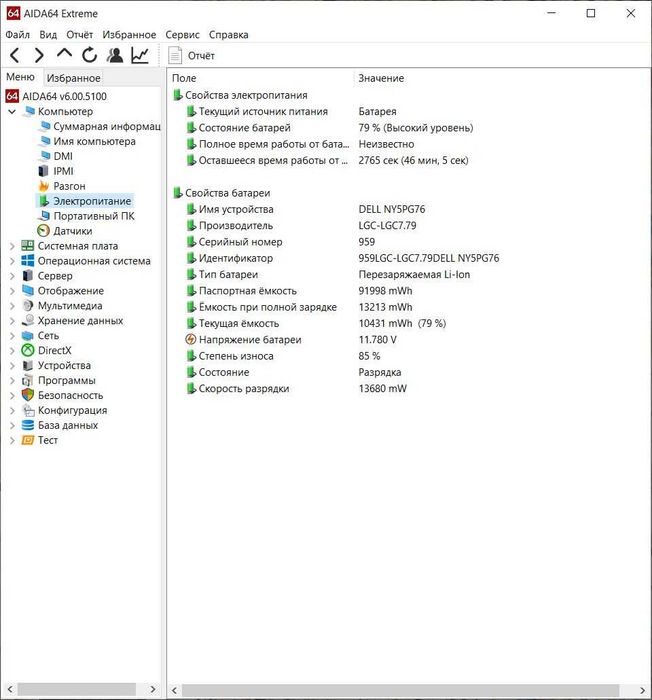652x700 pixels.
Task: Navigate up with the up arrow icon
Action: (64, 54)
